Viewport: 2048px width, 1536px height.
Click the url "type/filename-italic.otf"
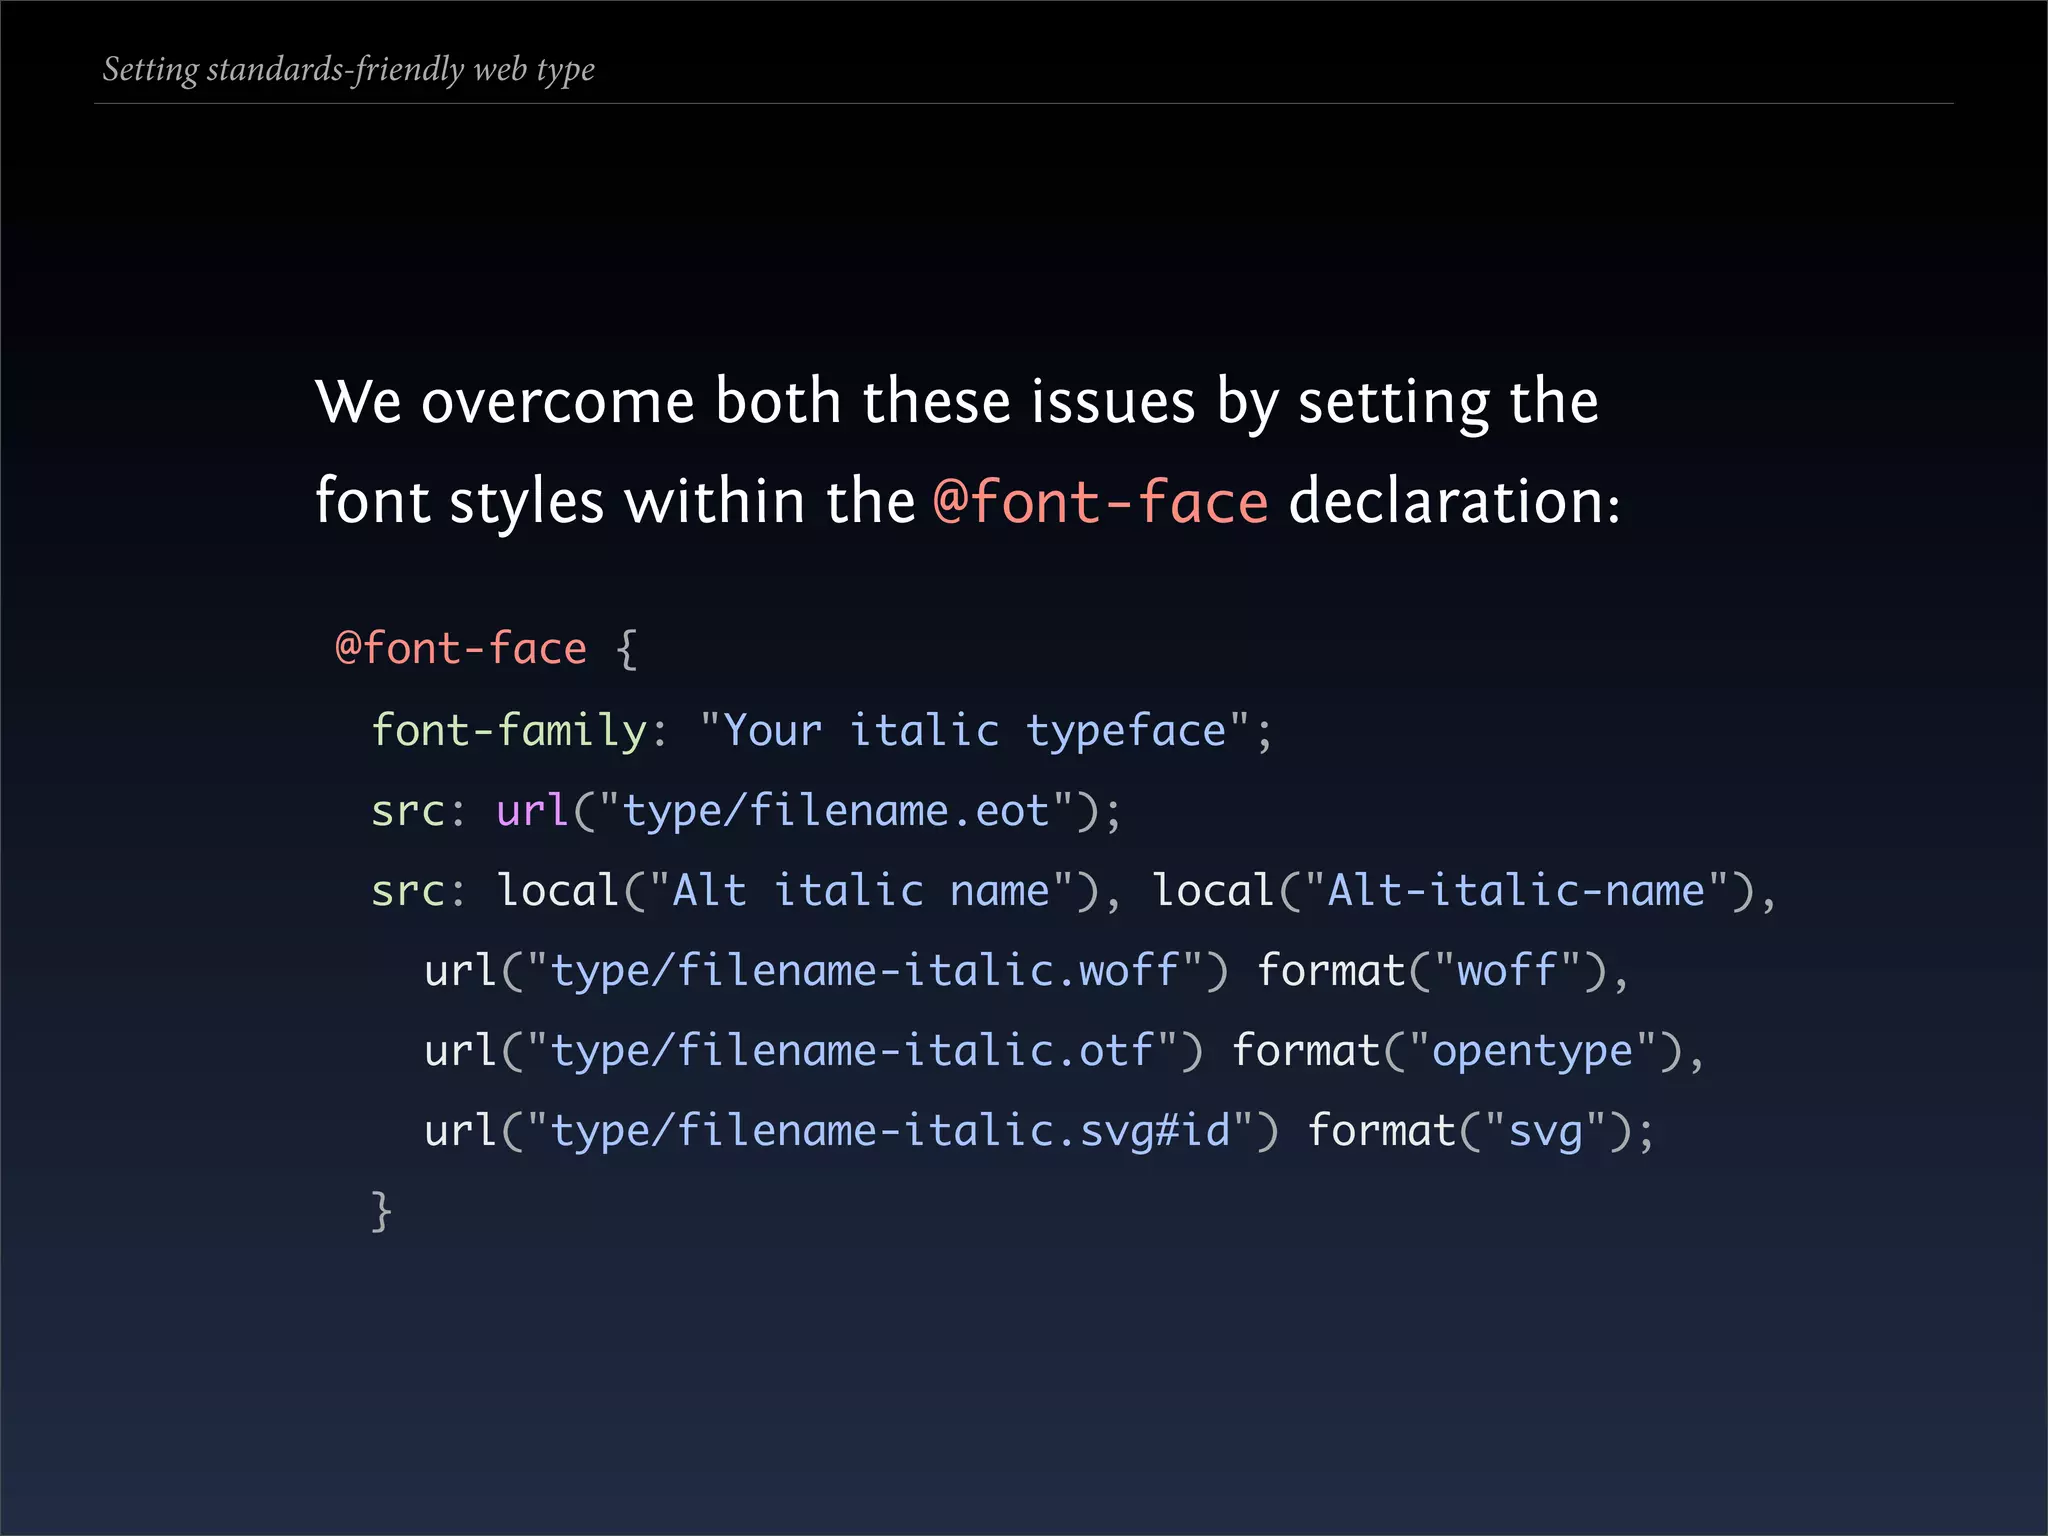[x=814, y=1051]
